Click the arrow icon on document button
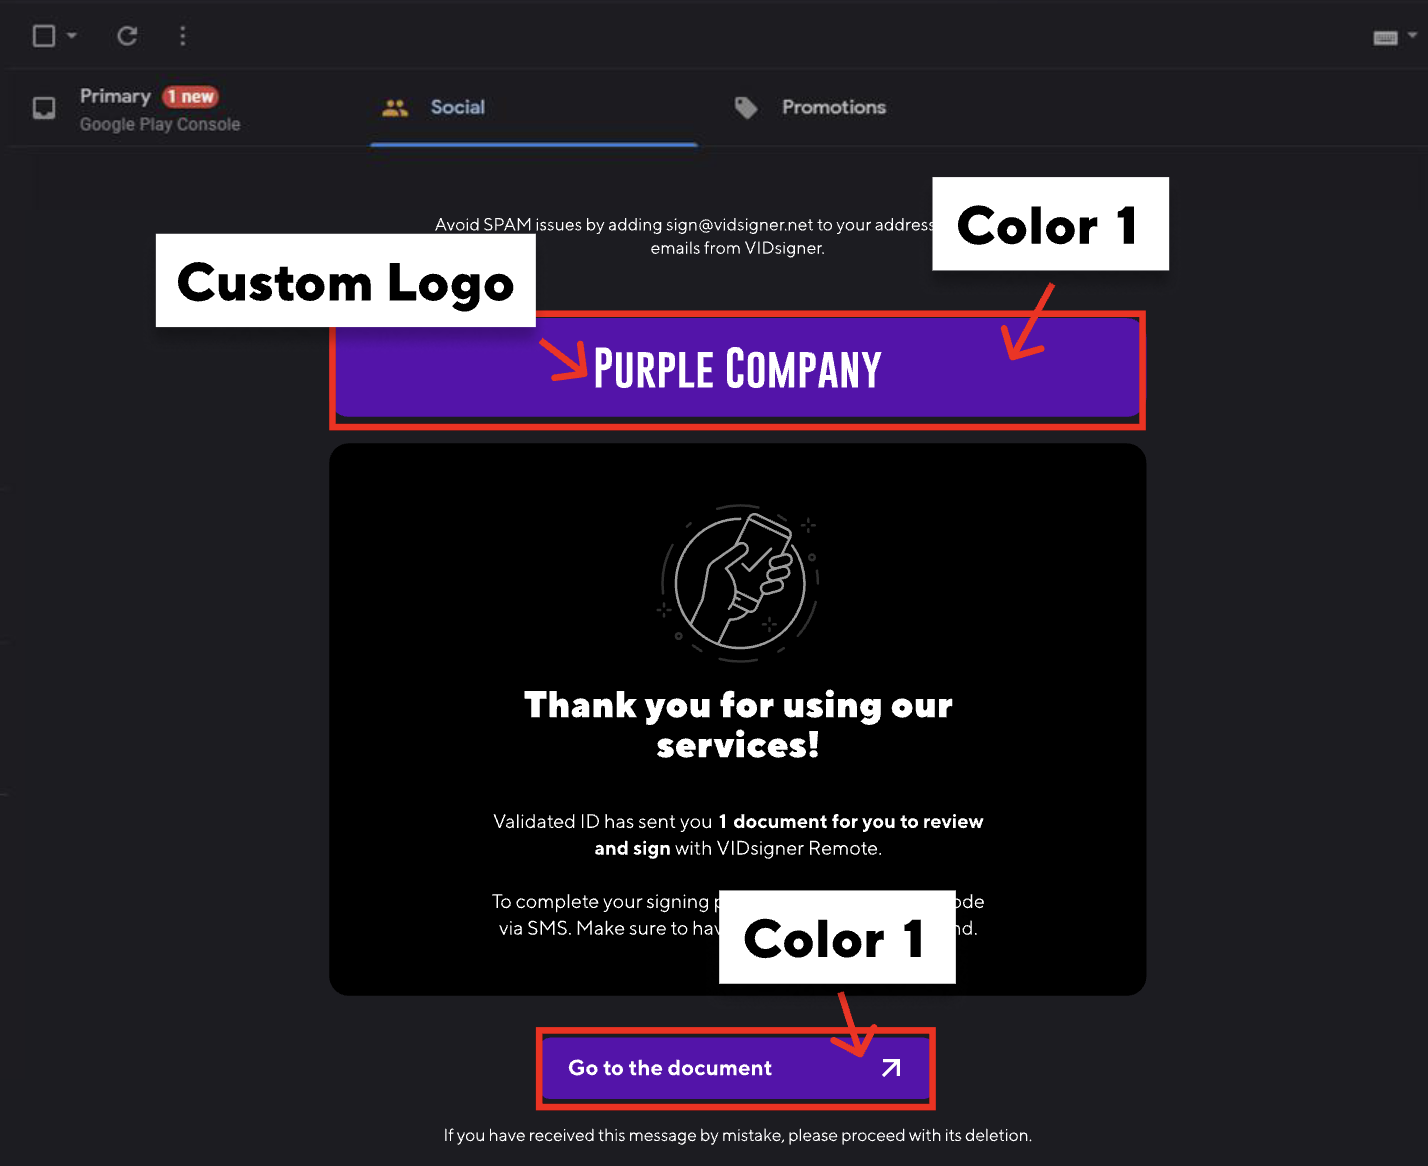This screenshot has width=1428, height=1166. pyautogui.click(x=891, y=1068)
